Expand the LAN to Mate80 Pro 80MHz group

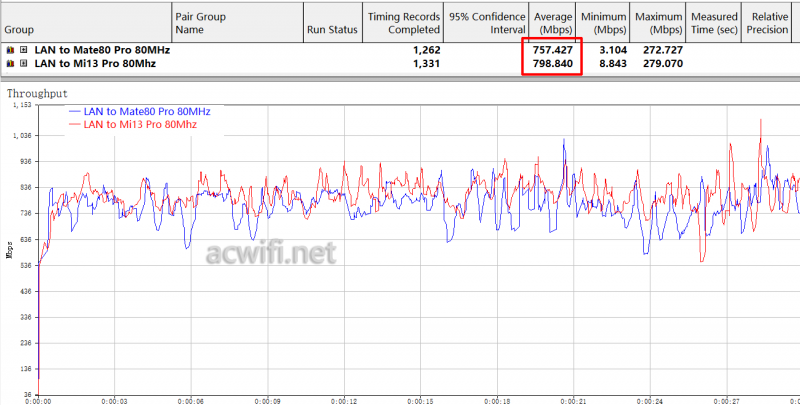click(x=22, y=49)
